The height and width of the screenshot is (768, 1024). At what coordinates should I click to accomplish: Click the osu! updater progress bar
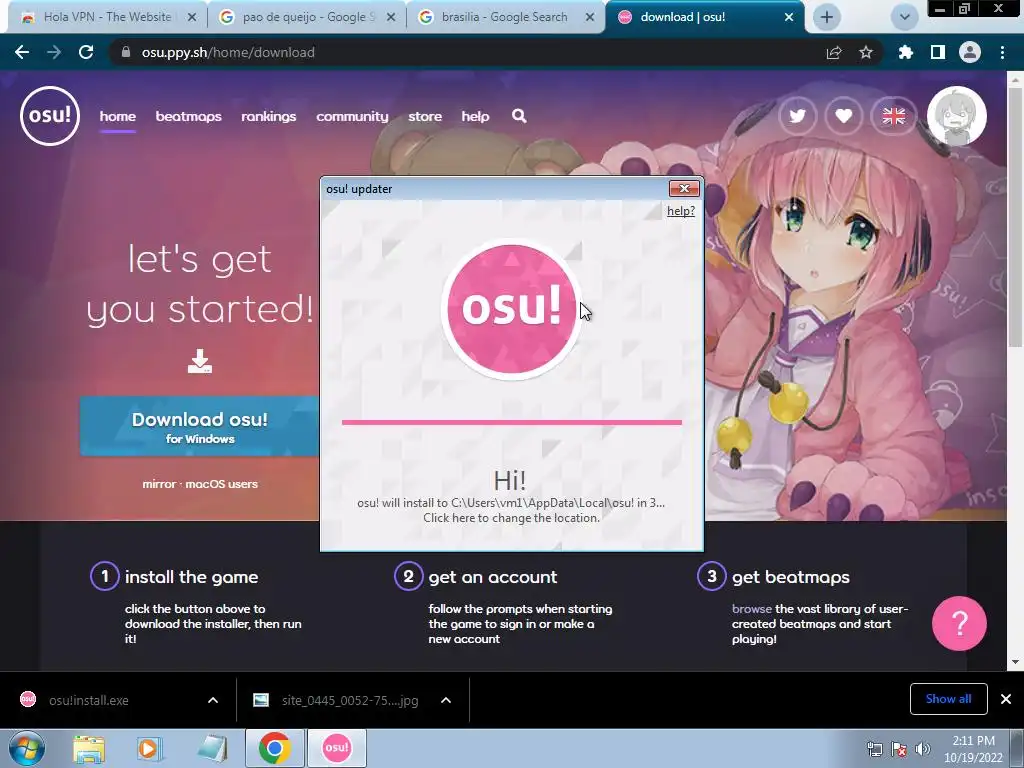click(511, 423)
